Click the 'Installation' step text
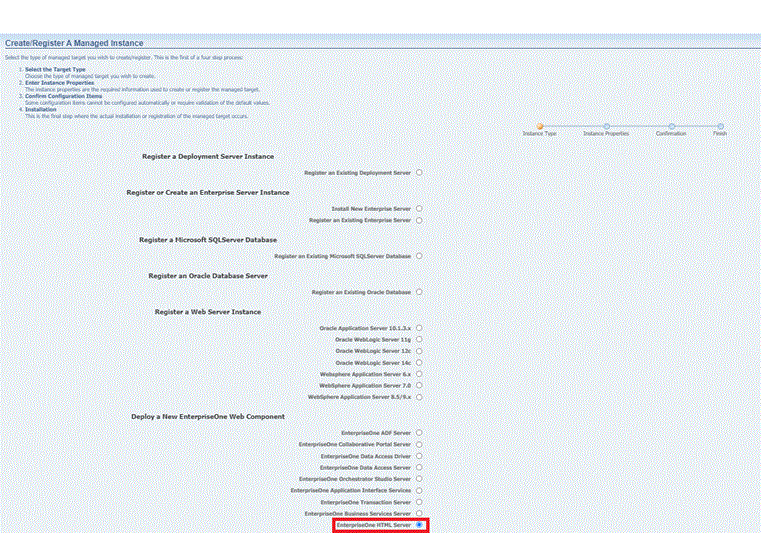Image resolution: width=761 pixels, height=533 pixels. pyautogui.click(x=41, y=109)
